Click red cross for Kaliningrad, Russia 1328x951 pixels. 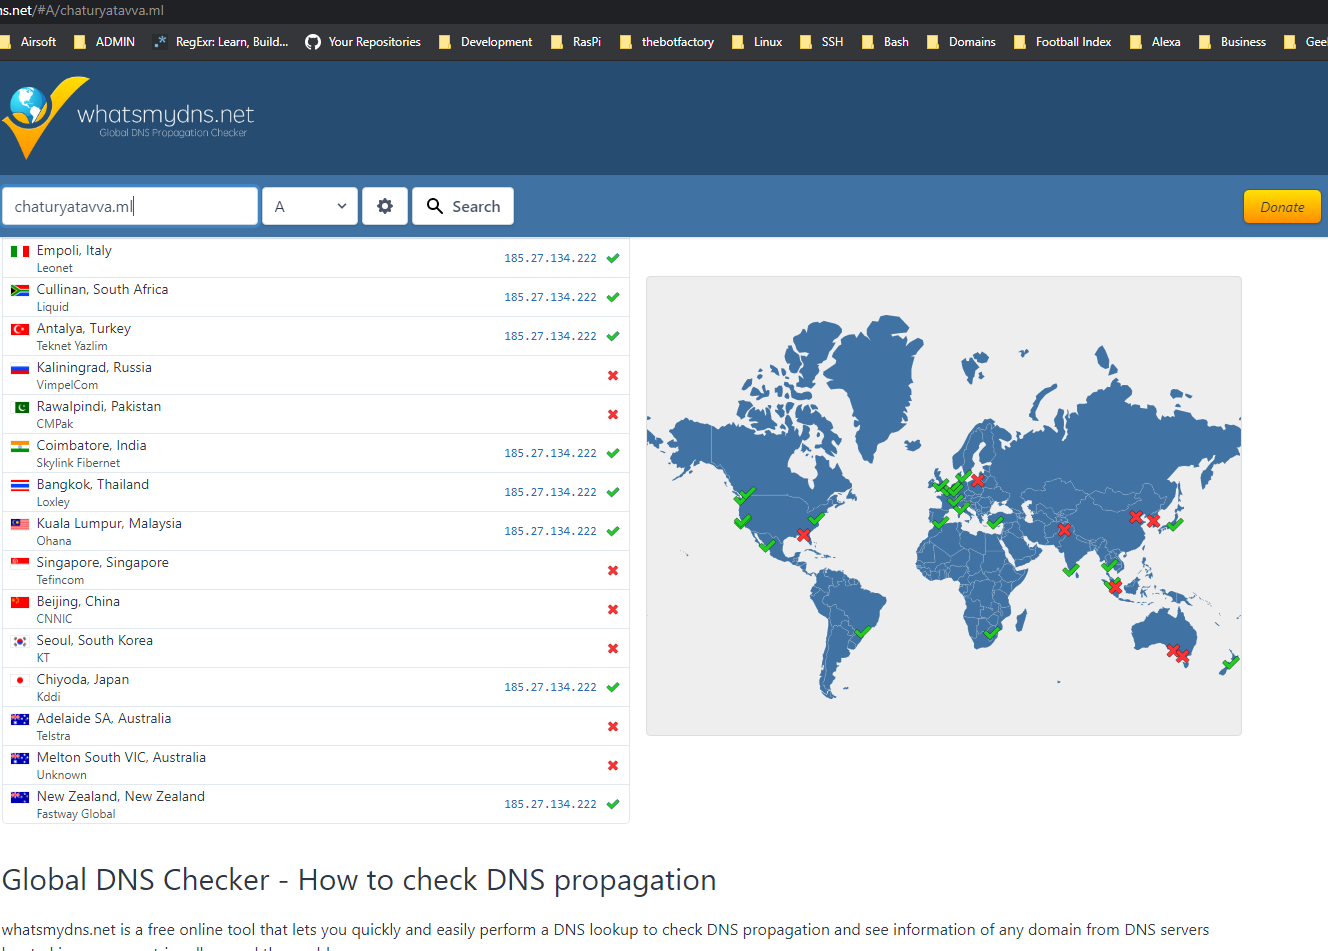tap(613, 376)
